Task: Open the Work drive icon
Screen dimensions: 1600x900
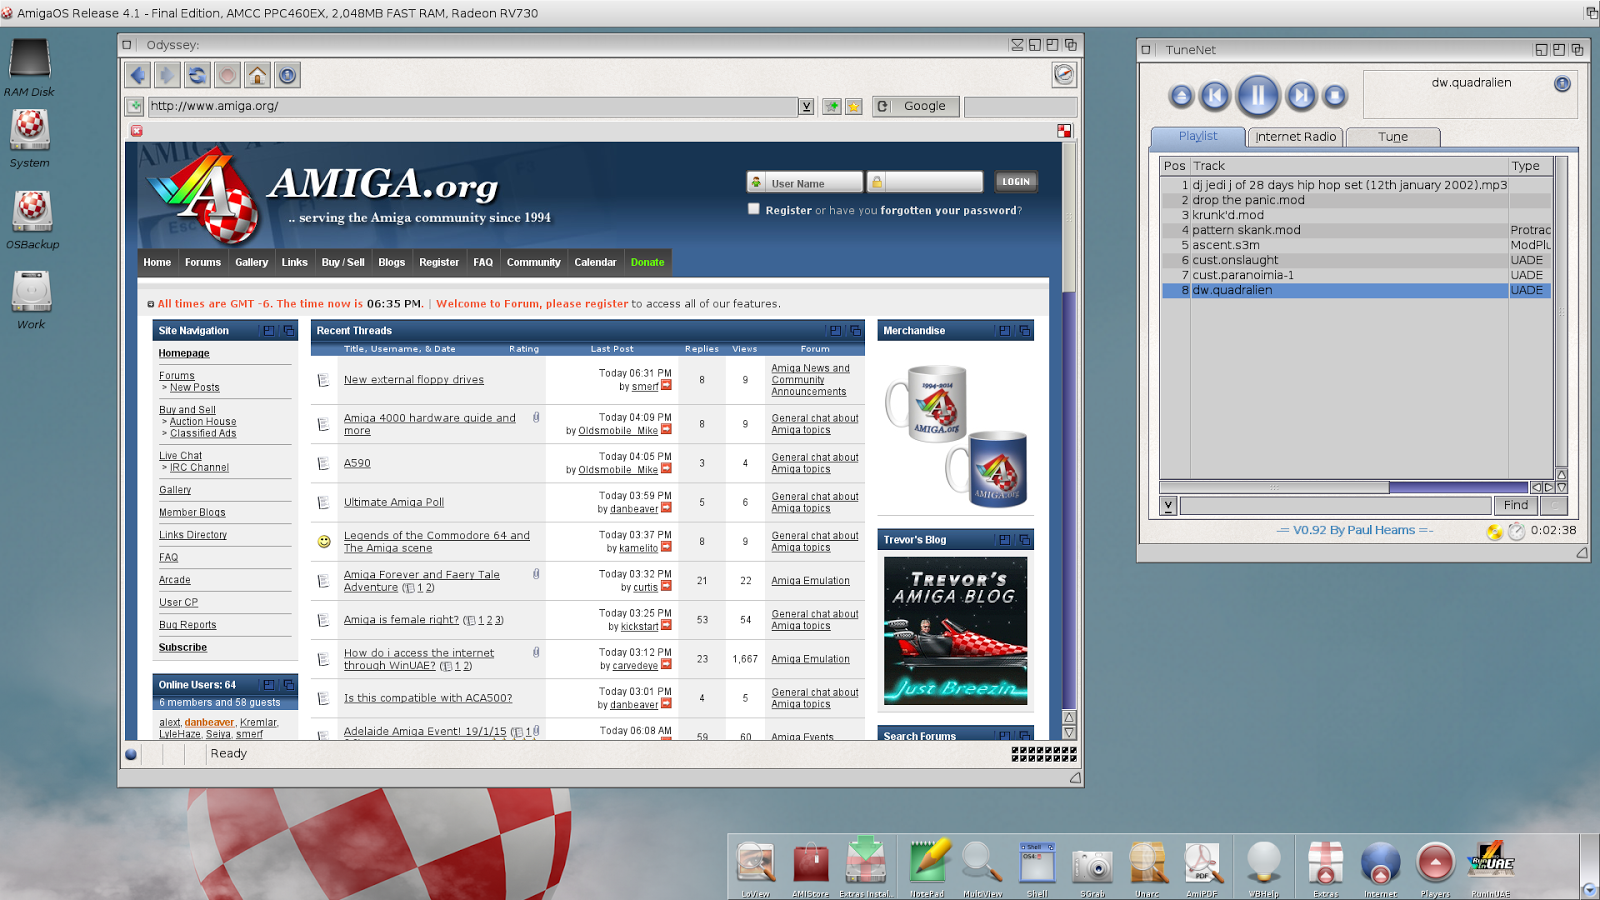Action: click(x=31, y=300)
